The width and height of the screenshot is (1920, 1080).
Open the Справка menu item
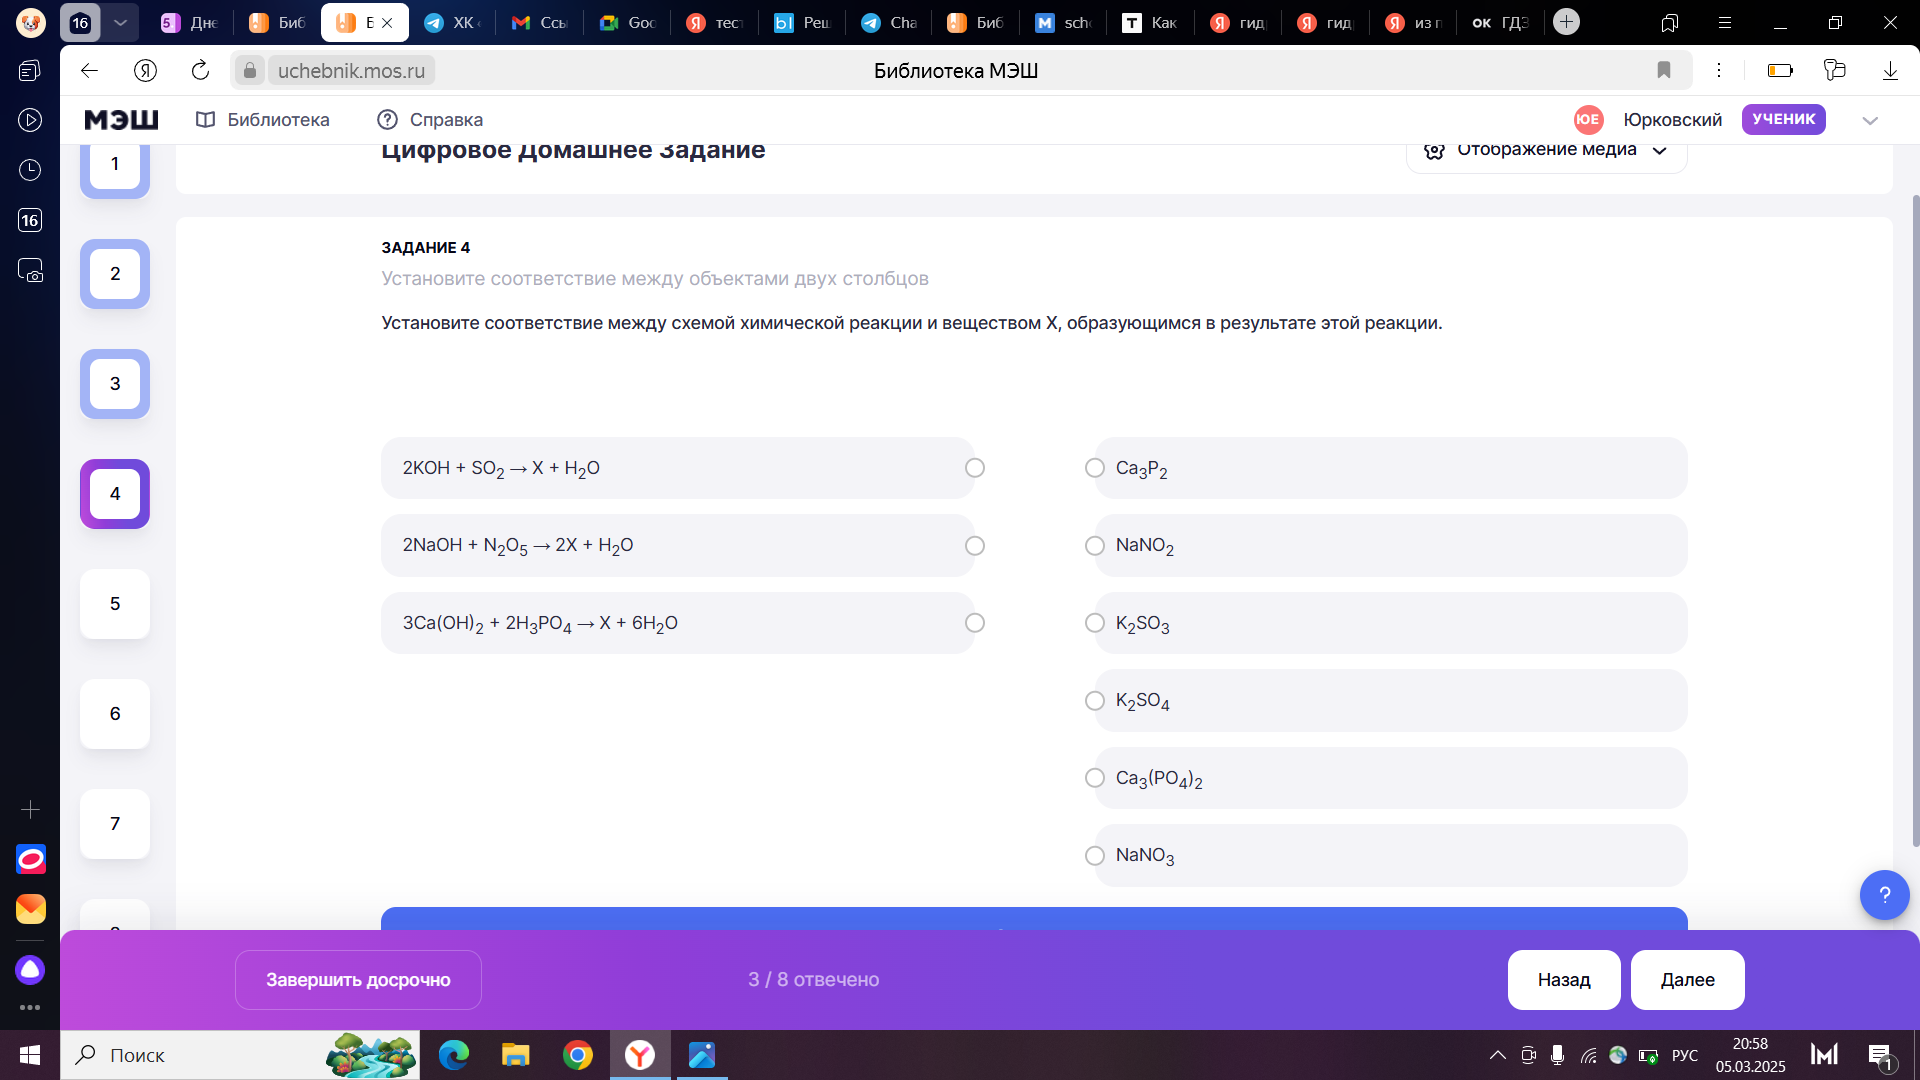tap(430, 120)
